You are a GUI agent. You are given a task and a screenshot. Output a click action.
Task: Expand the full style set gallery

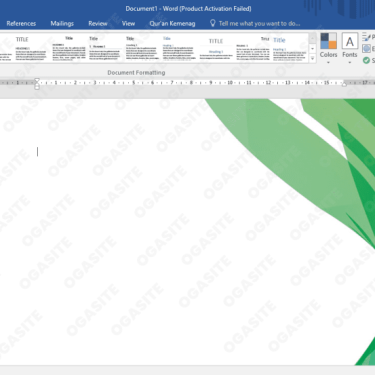point(312,58)
